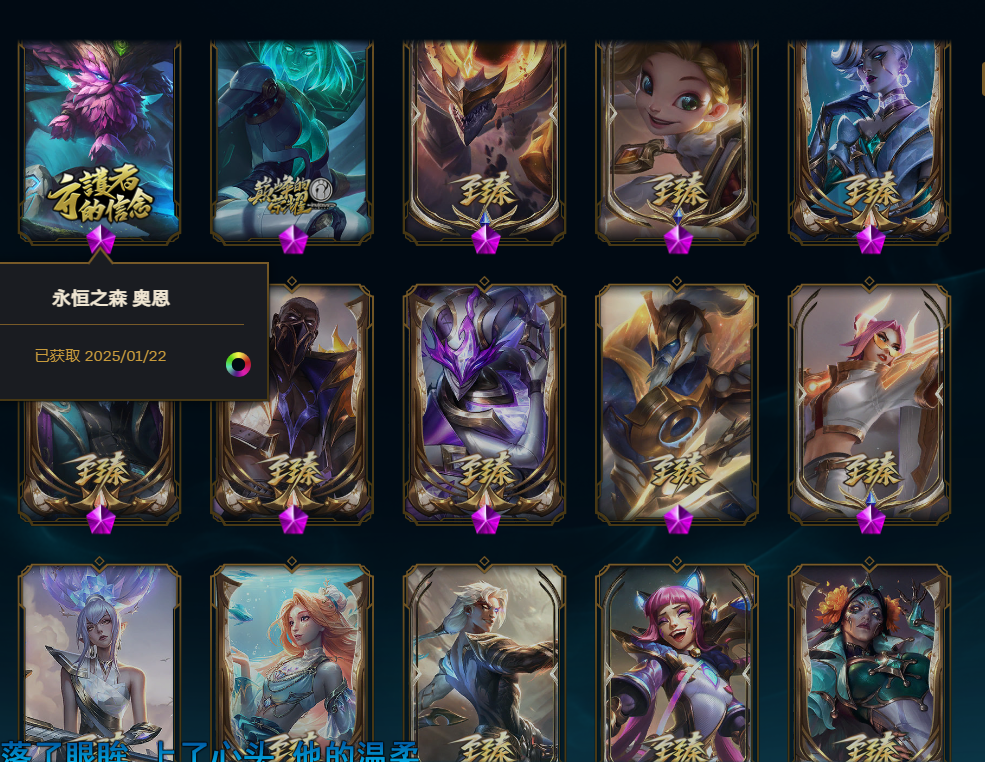Click the purple gem under the iG 巅峰的荣耀 card

point(293,240)
